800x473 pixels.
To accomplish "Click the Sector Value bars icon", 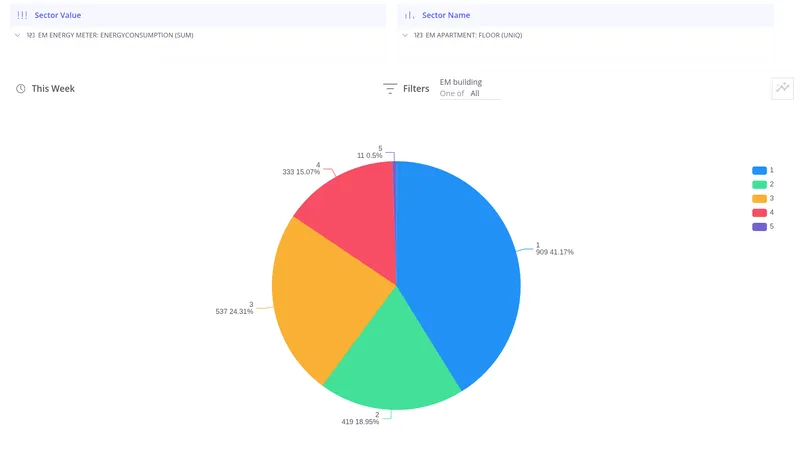I will tap(22, 15).
